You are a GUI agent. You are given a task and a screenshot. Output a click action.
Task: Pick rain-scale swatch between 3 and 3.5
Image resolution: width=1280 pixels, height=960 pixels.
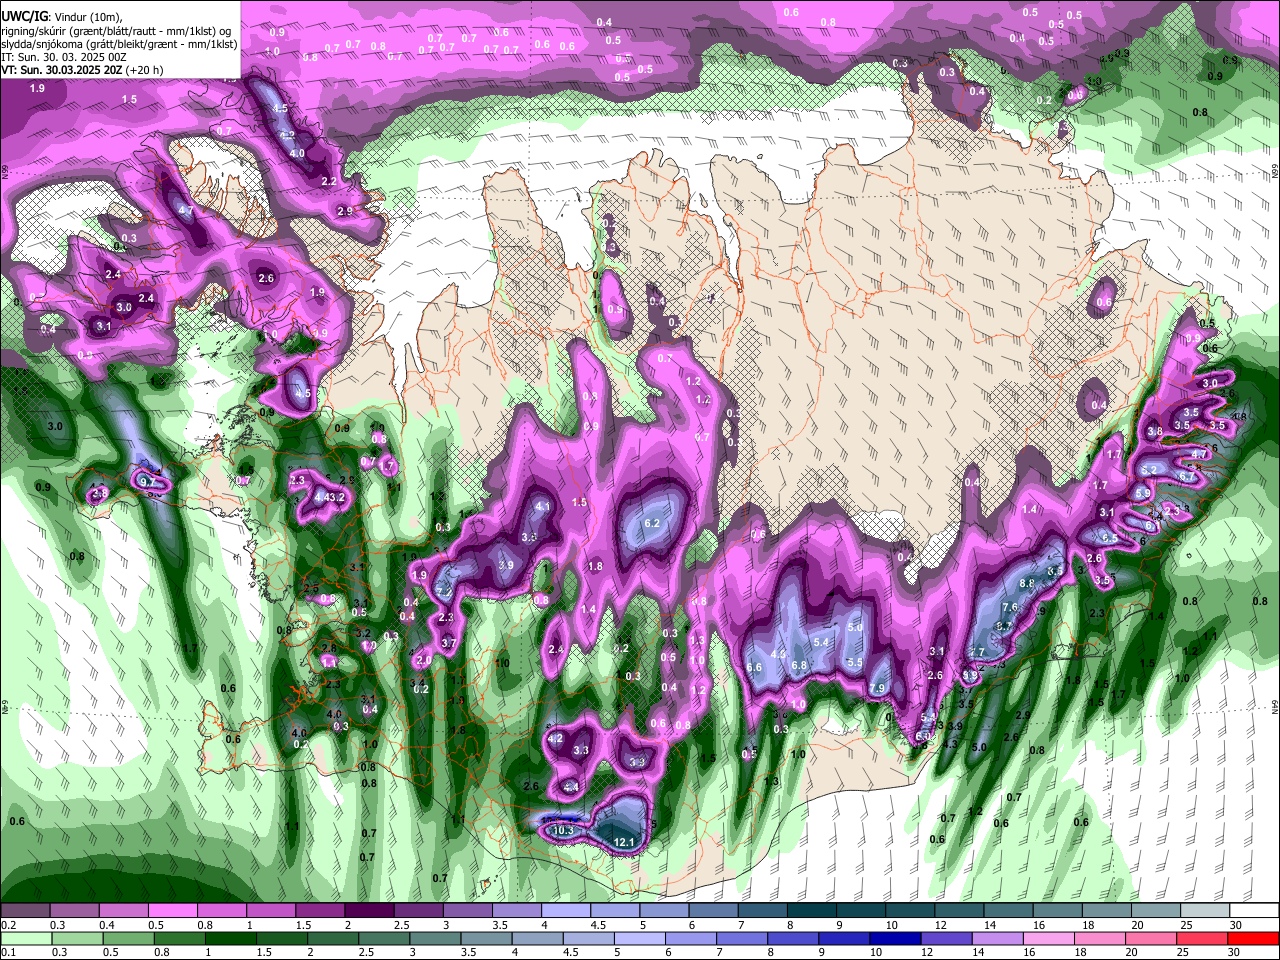click(435, 938)
